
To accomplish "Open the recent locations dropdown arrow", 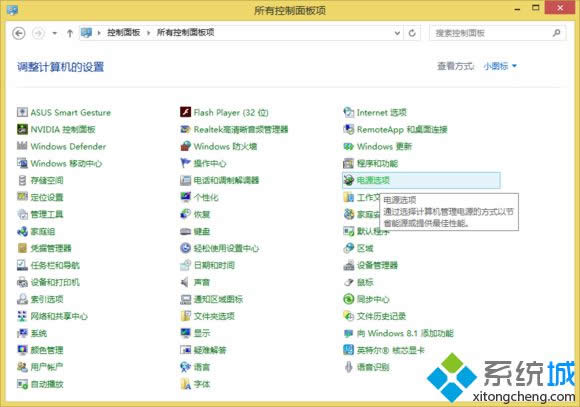I will click(55, 33).
